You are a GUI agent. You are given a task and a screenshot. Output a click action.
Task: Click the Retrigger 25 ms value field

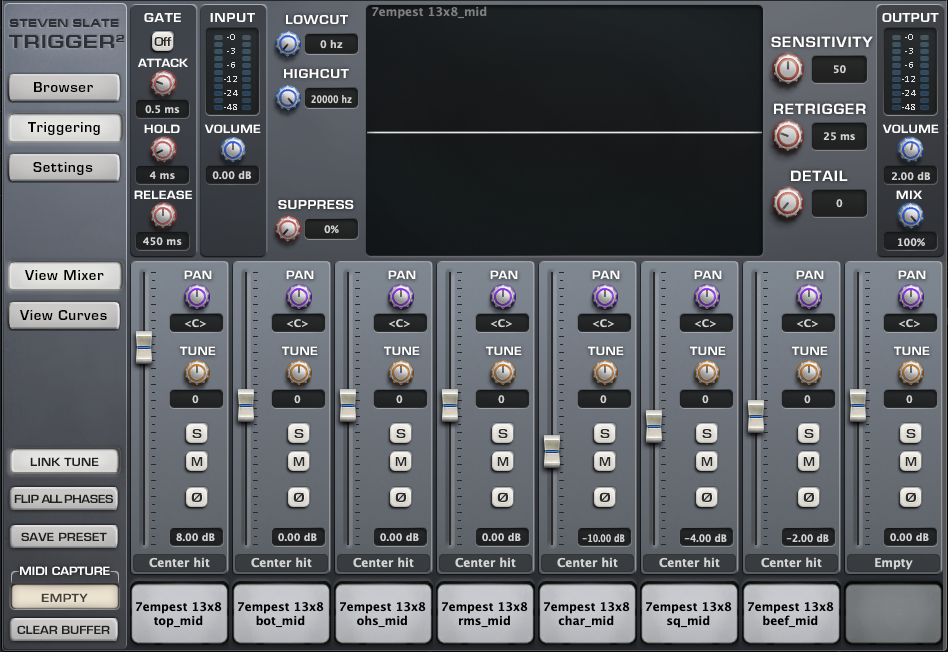pyautogui.click(x=839, y=137)
